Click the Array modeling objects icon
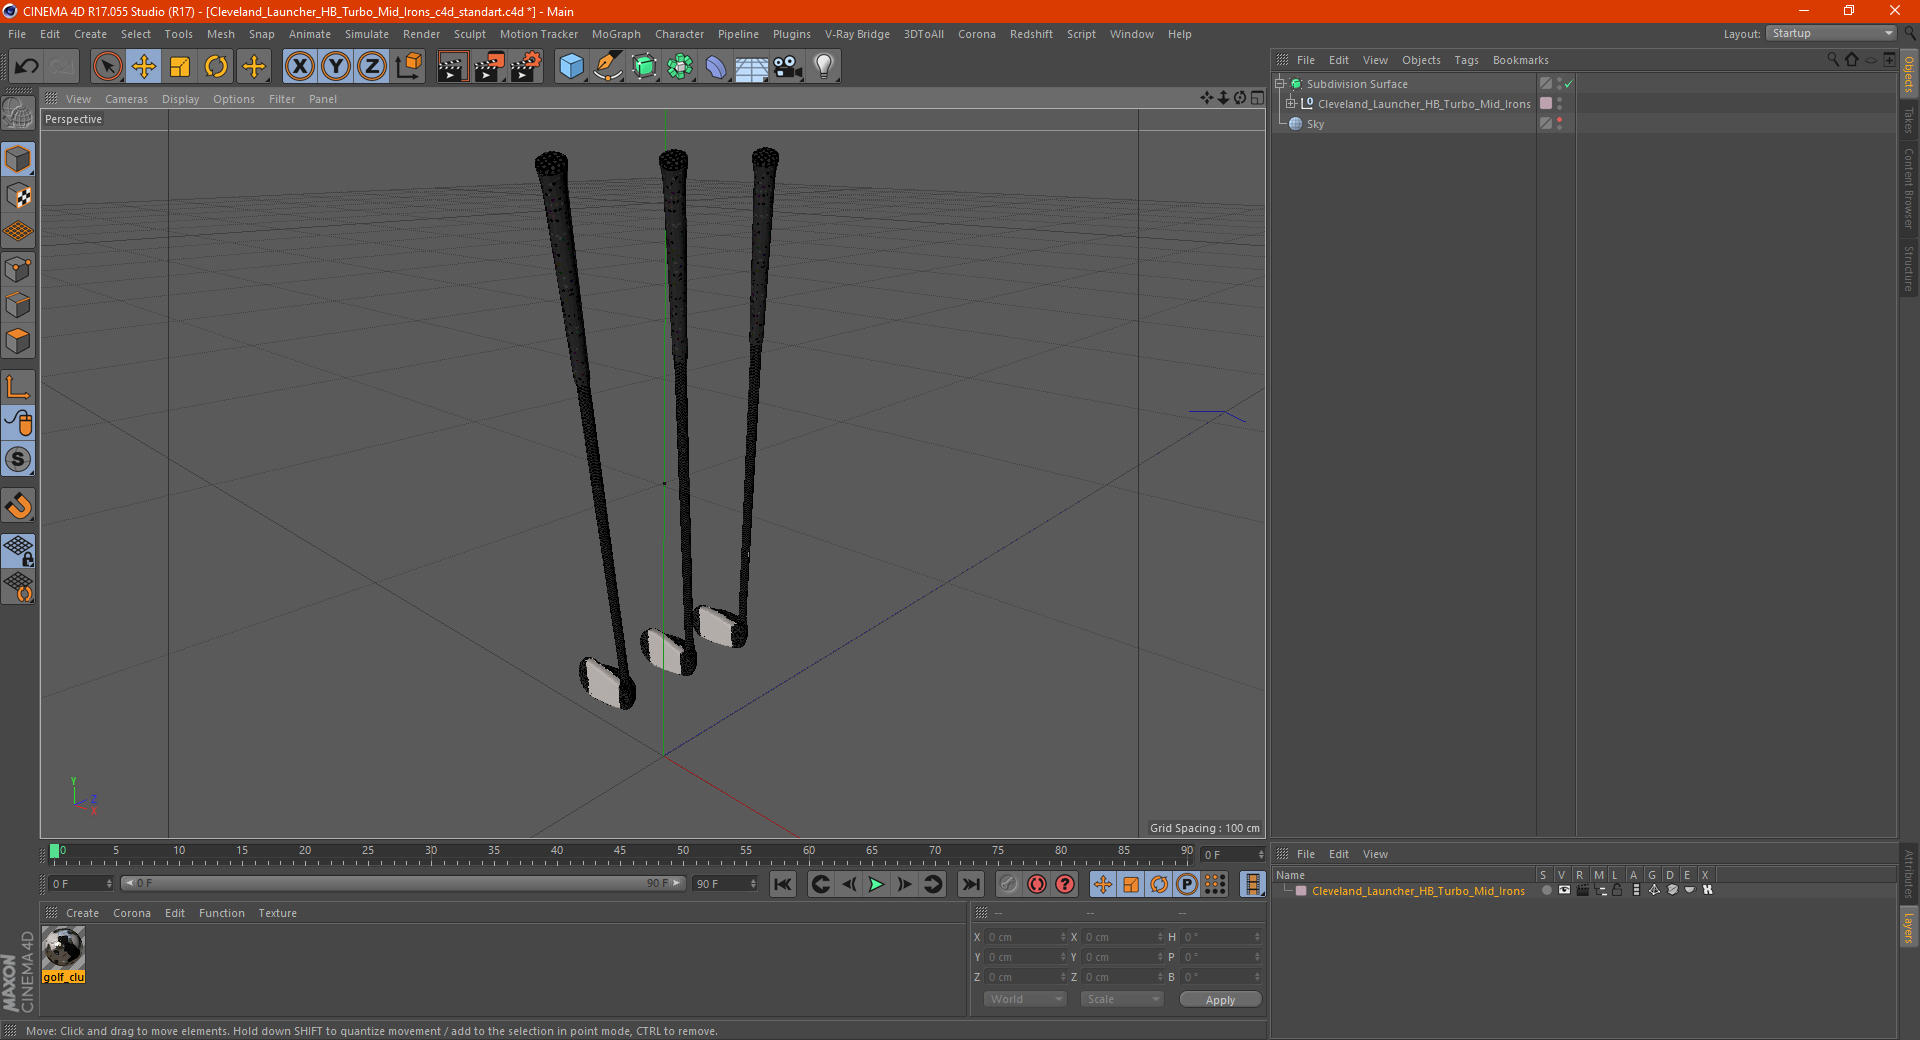Image resolution: width=1920 pixels, height=1040 pixels. click(680, 67)
